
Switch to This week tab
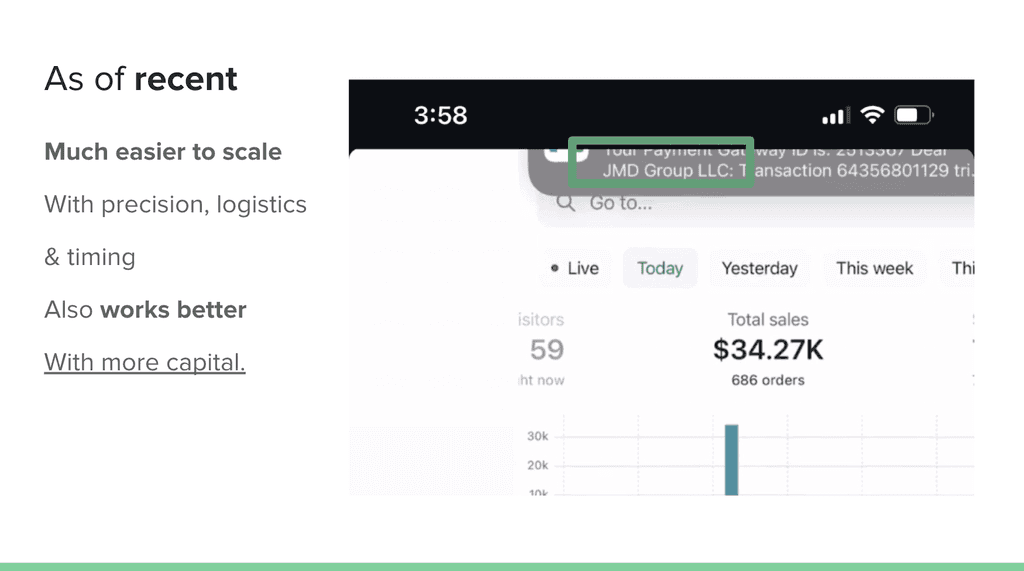tap(874, 268)
